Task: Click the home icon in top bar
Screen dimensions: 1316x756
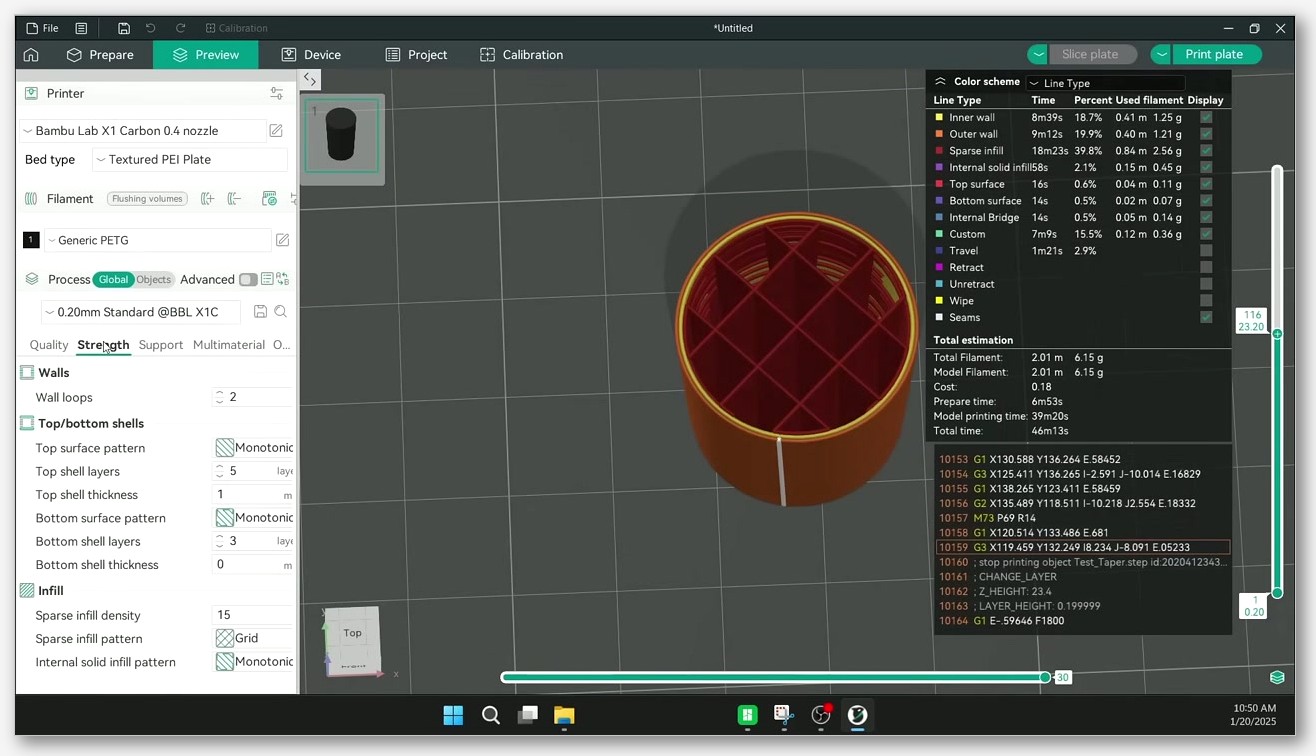Action: (x=31, y=55)
